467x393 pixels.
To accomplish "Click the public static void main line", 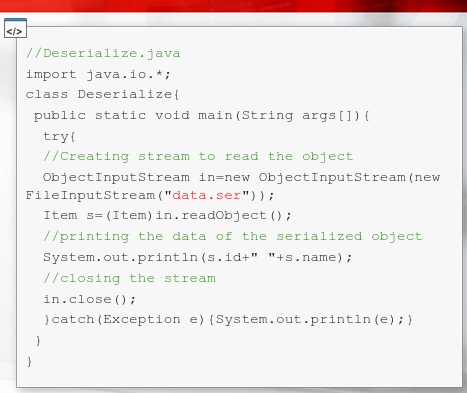I will 202,116.
